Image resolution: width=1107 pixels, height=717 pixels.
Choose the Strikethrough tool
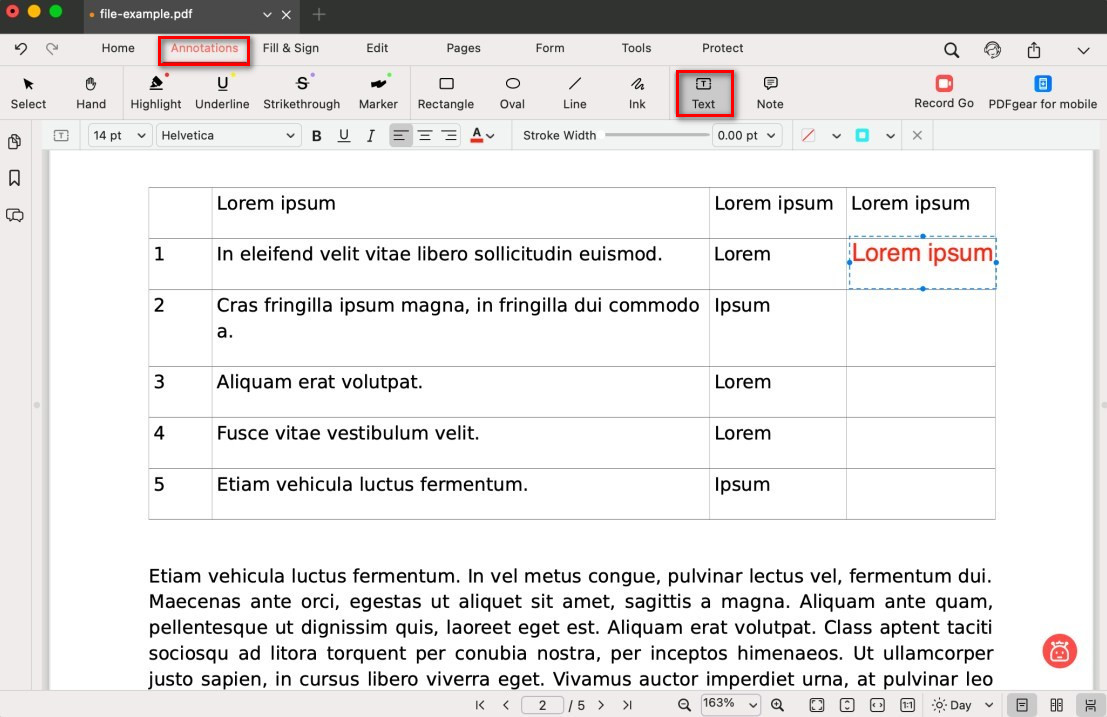(301, 93)
